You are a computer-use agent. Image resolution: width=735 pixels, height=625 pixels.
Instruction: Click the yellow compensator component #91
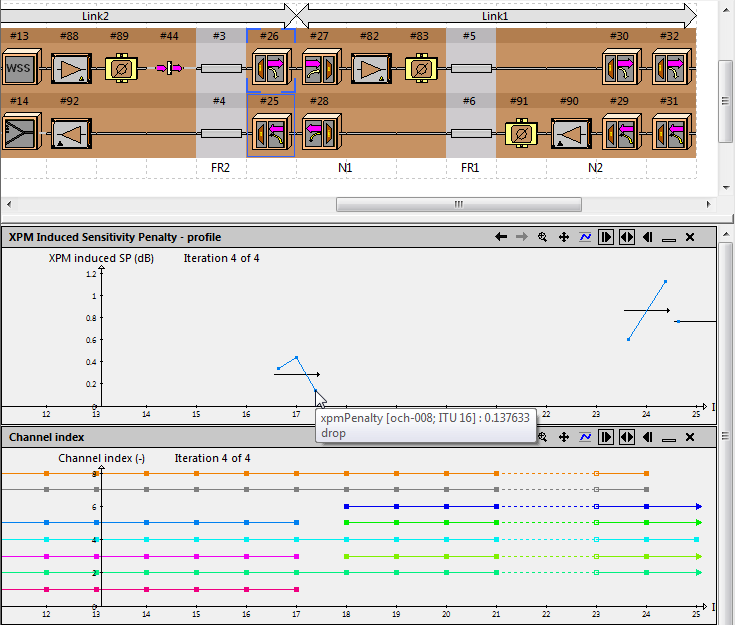(x=521, y=134)
